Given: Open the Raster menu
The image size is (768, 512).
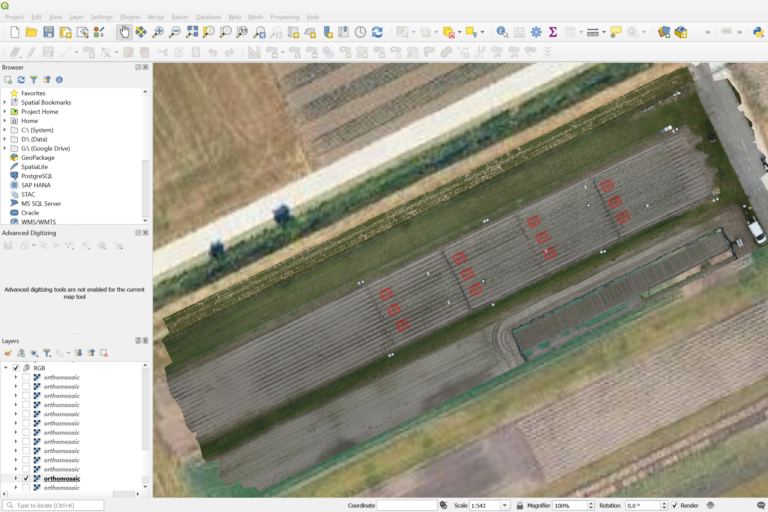Looking at the screenshot, I should click(179, 17).
